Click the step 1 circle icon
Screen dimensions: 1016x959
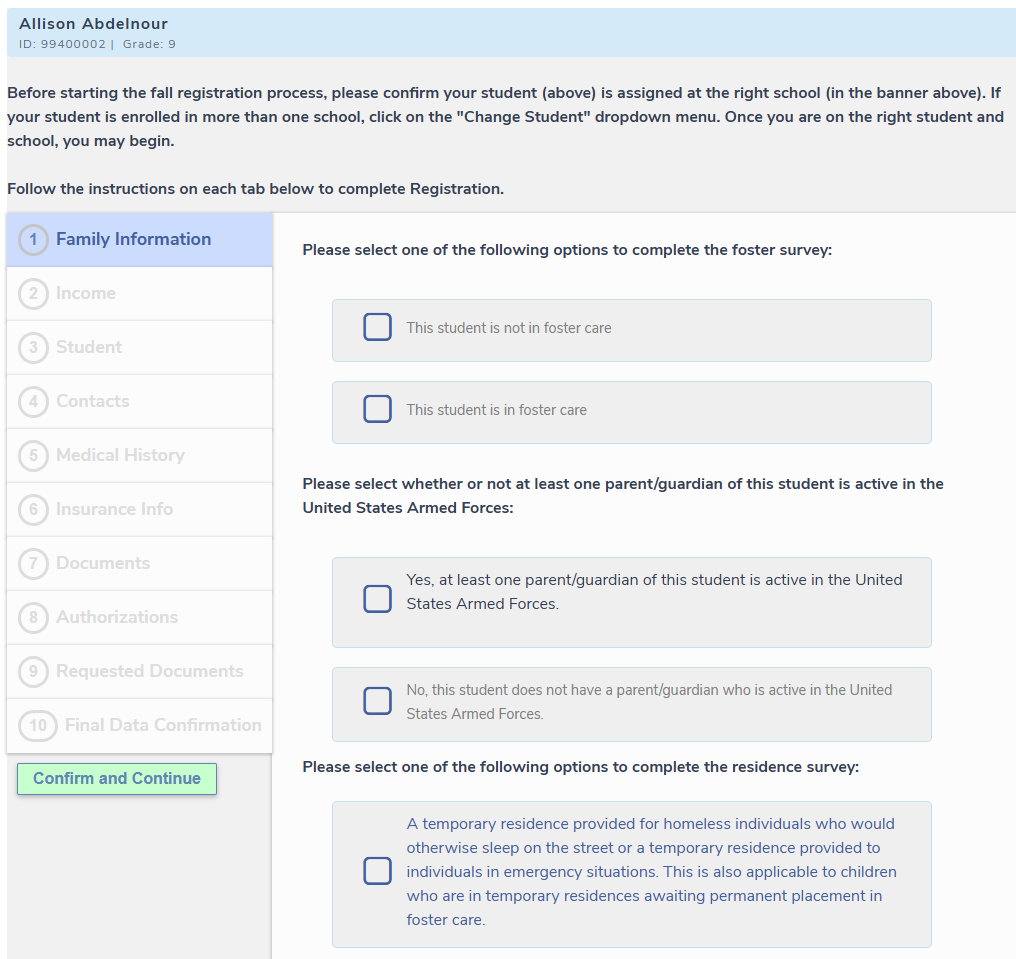pos(33,240)
